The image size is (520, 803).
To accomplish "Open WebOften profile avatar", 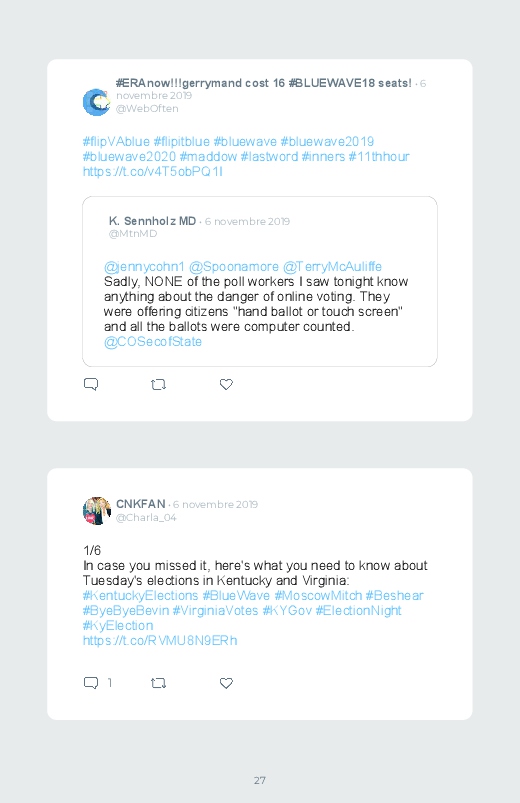I will pyautogui.click(x=96, y=102).
